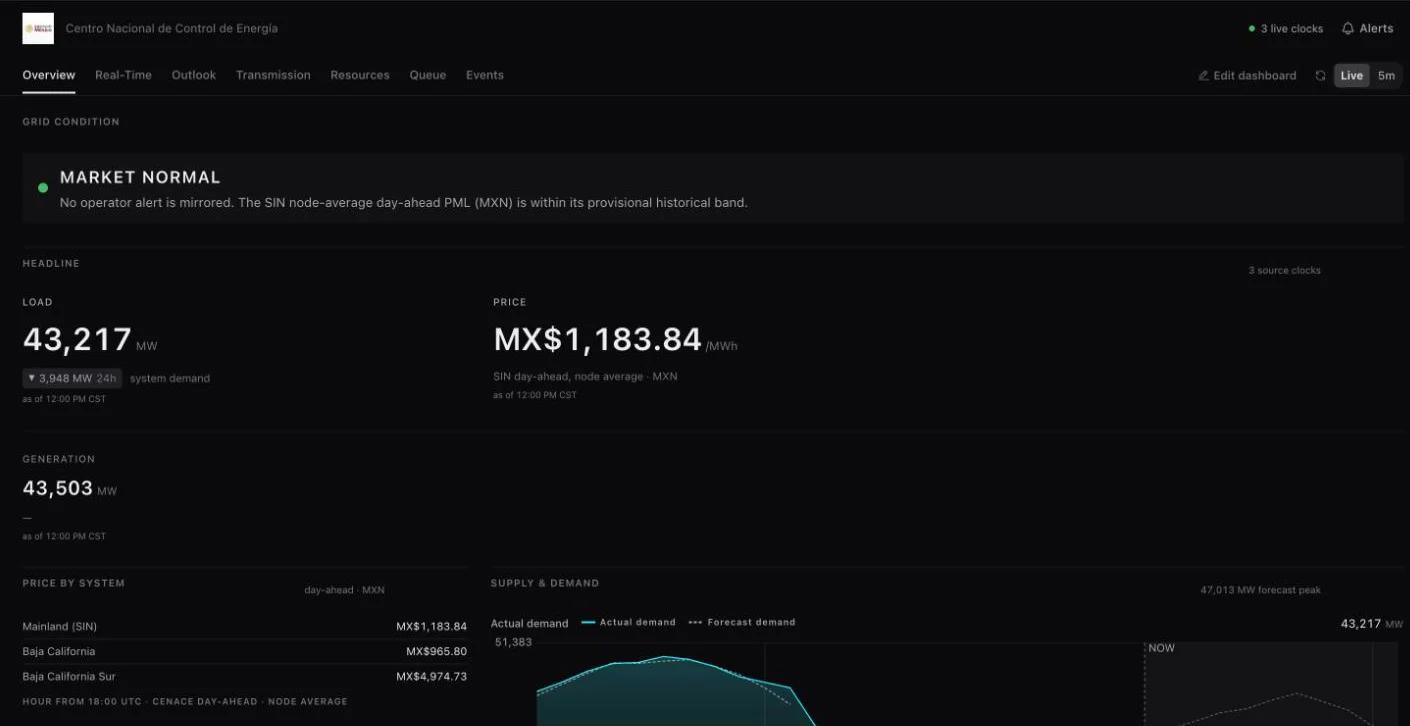The height and width of the screenshot is (726, 1410).
Task: Click the large 43,217 value under LOAD
Action: [x=77, y=340]
